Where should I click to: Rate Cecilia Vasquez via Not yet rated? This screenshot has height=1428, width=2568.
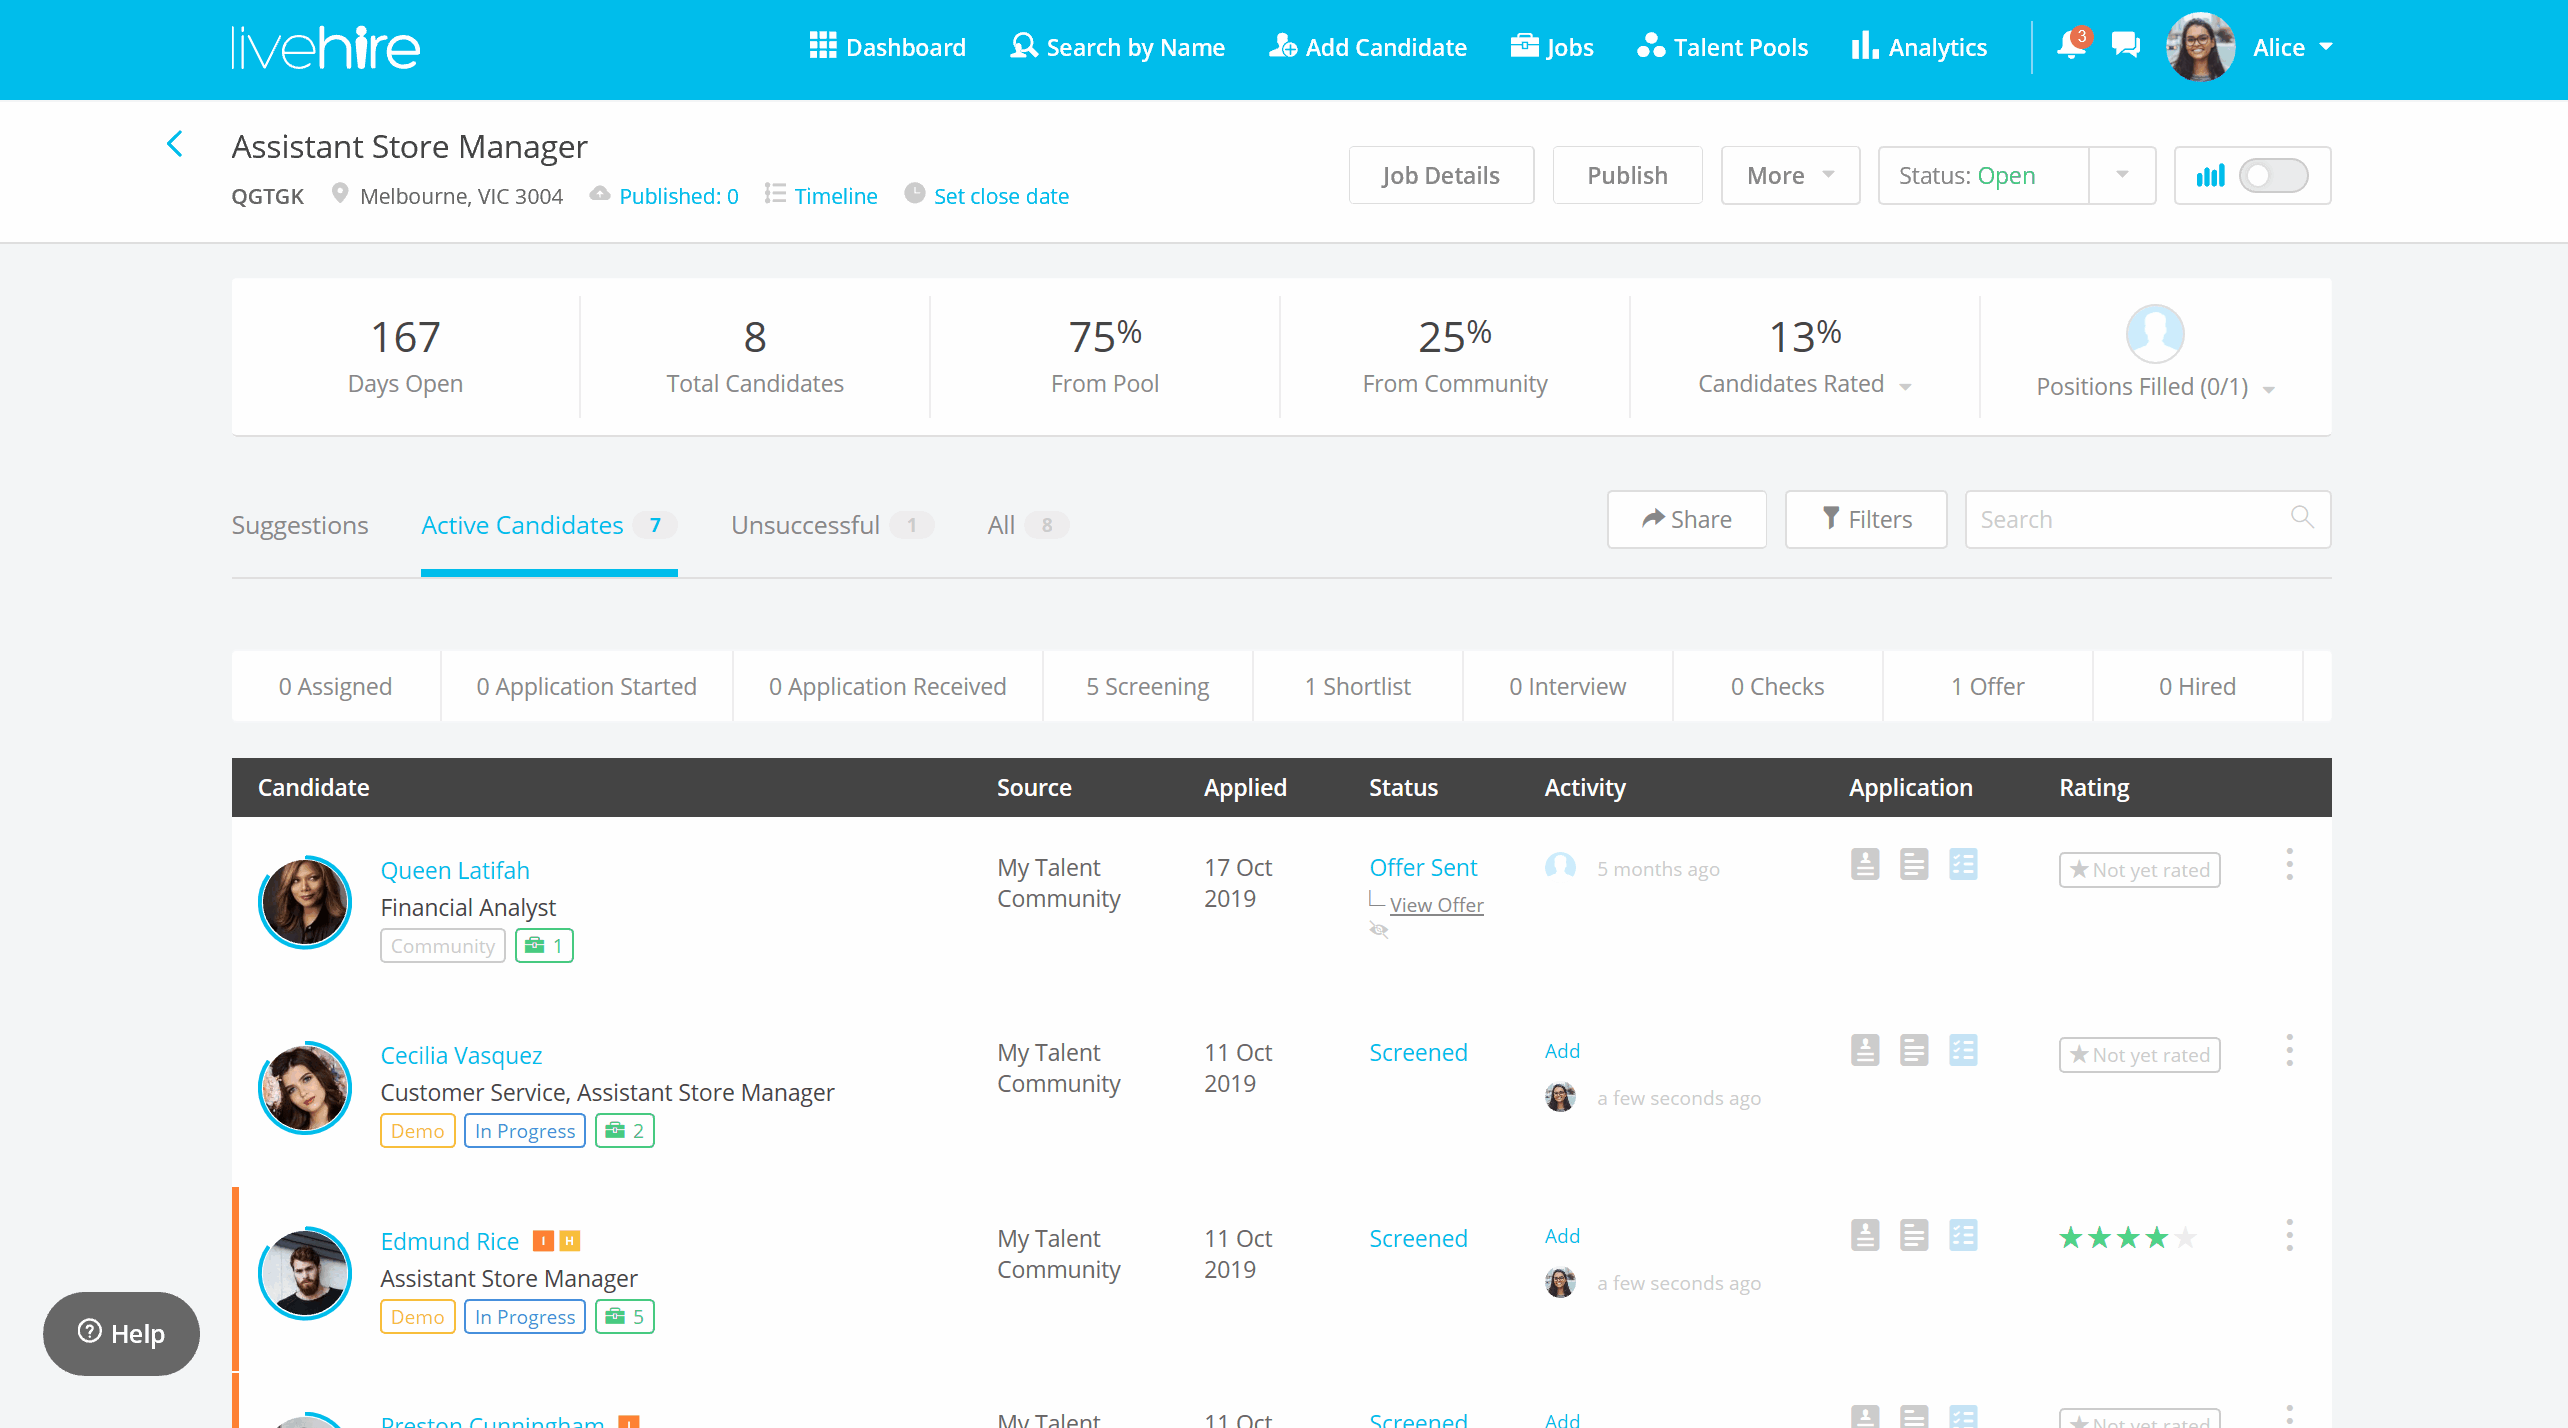click(2140, 1055)
